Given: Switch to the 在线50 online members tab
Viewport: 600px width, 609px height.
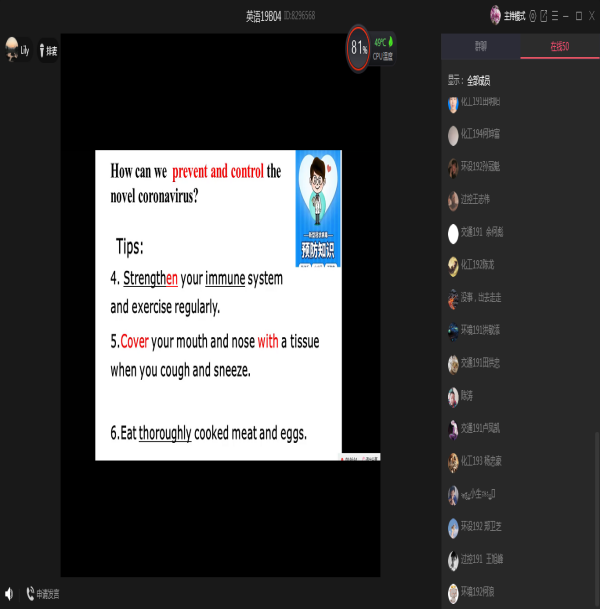Looking at the screenshot, I should point(561,47).
